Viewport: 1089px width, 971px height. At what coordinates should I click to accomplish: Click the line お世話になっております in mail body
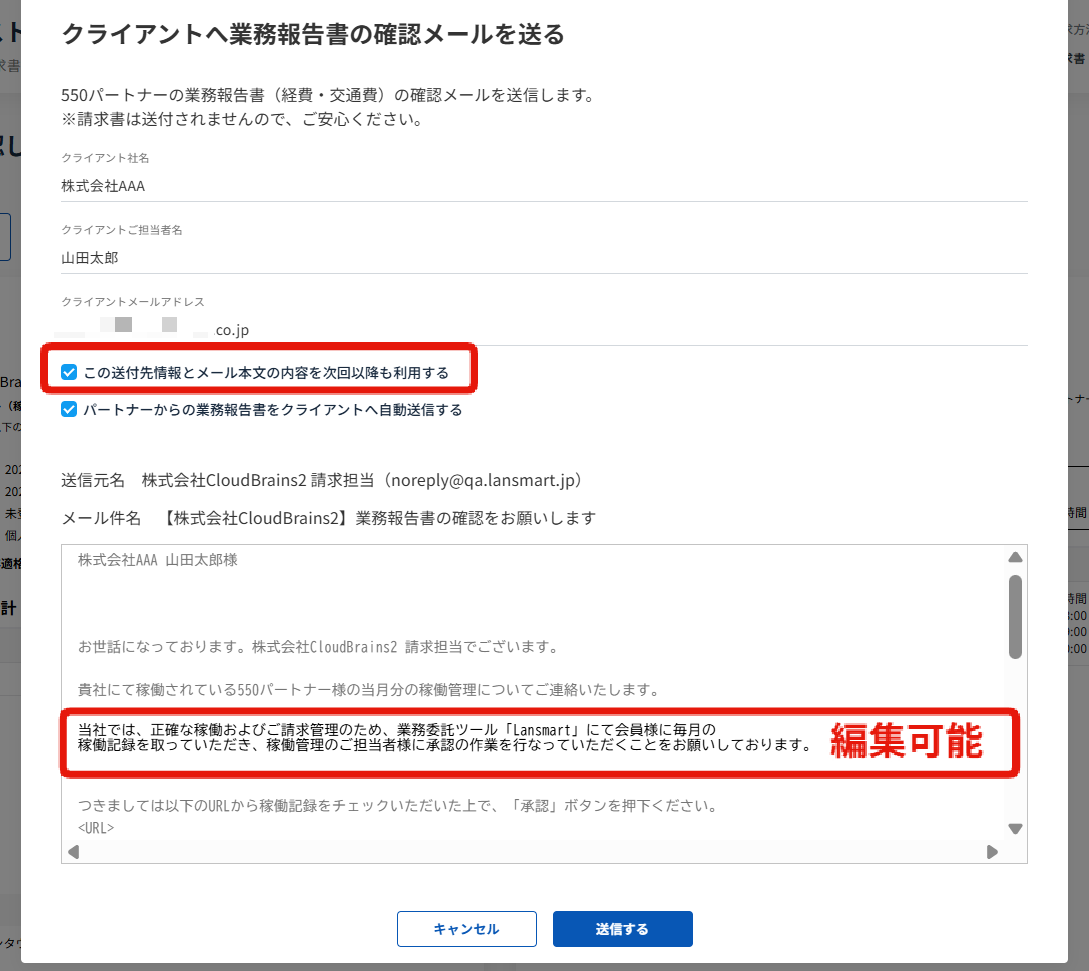(x=319, y=647)
